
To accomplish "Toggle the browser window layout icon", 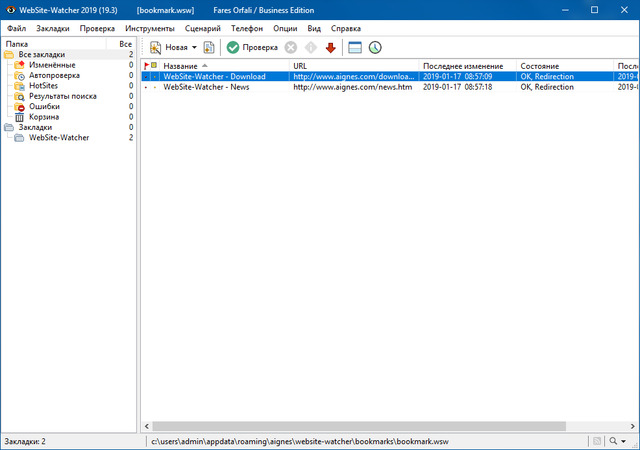I will 355,47.
